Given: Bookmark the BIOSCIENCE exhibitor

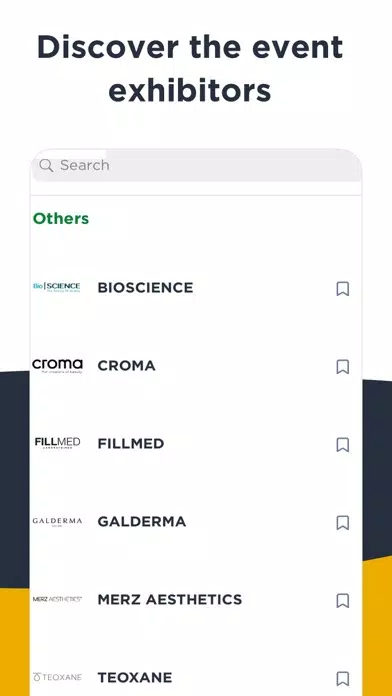Looking at the screenshot, I should [x=342, y=289].
